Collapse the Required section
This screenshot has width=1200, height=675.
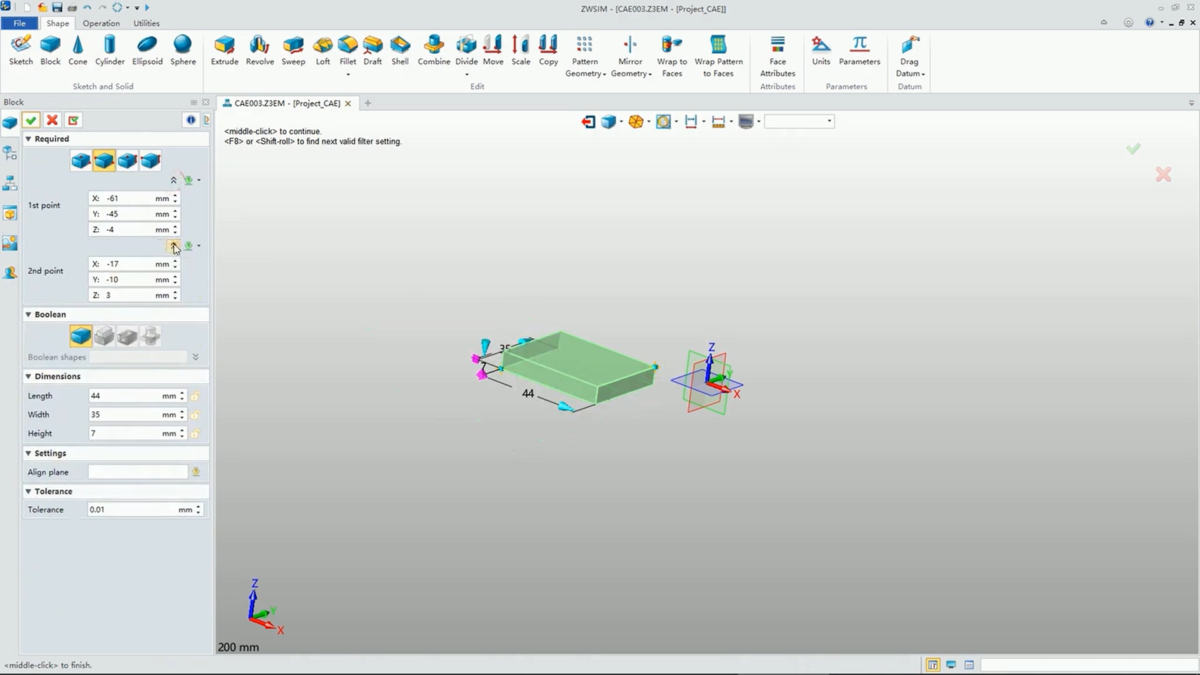coord(28,139)
